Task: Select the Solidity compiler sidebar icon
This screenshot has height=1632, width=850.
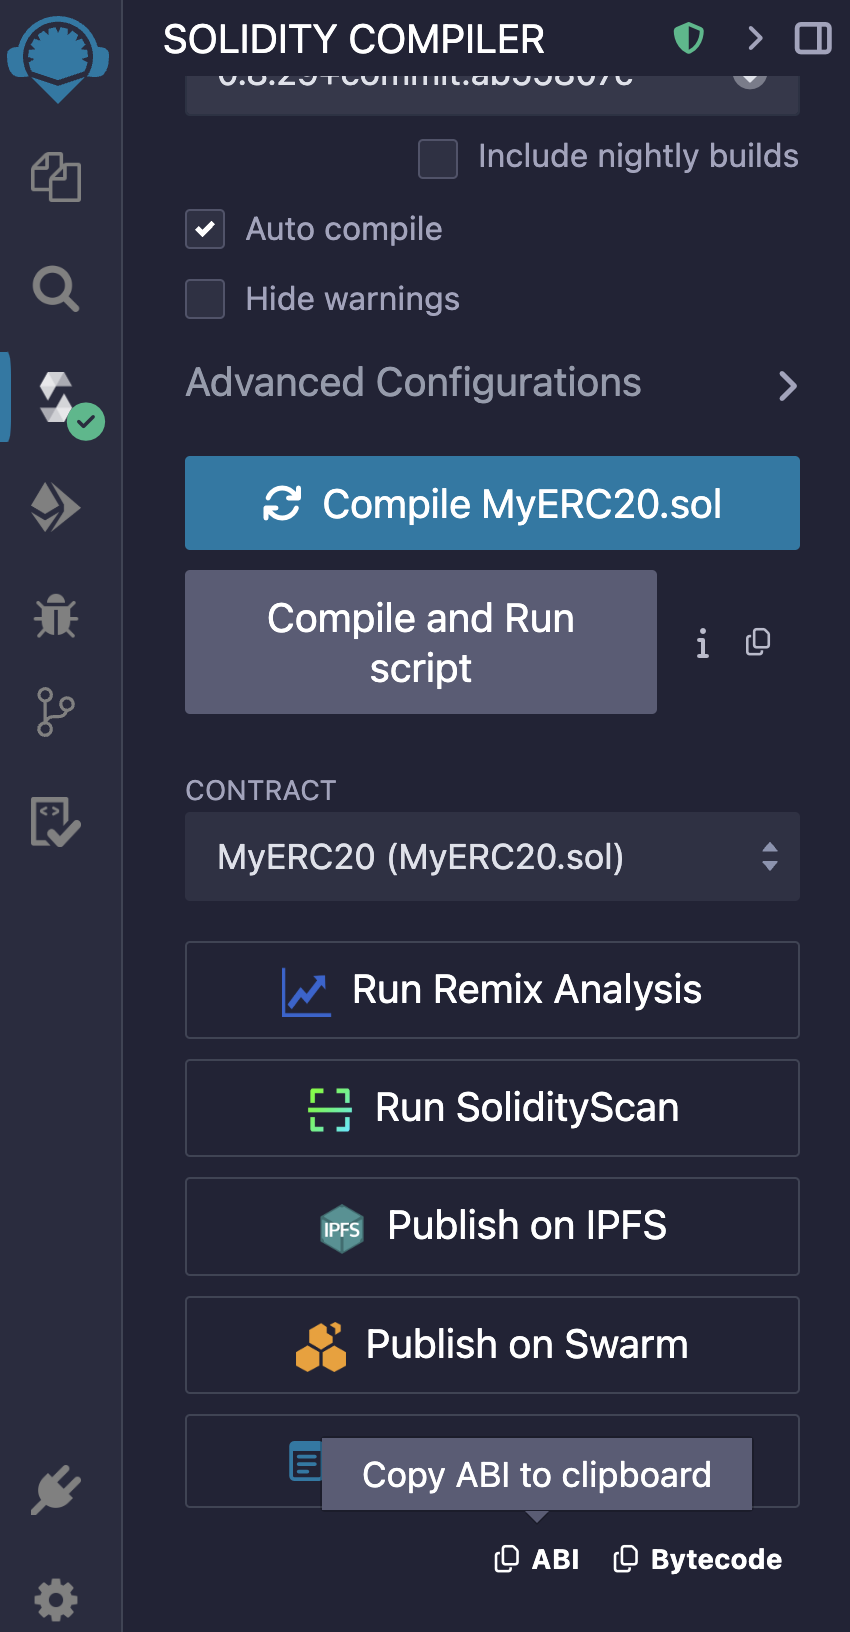Action: (x=58, y=400)
